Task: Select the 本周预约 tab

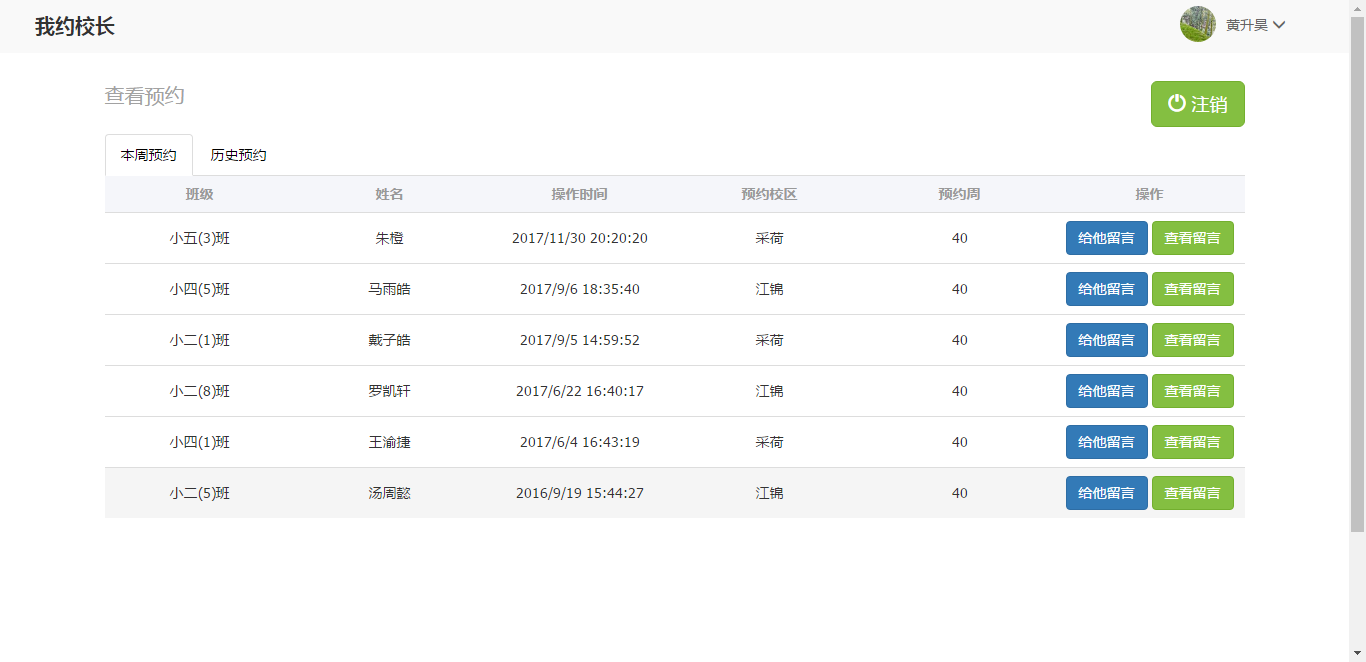Action: coord(148,155)
